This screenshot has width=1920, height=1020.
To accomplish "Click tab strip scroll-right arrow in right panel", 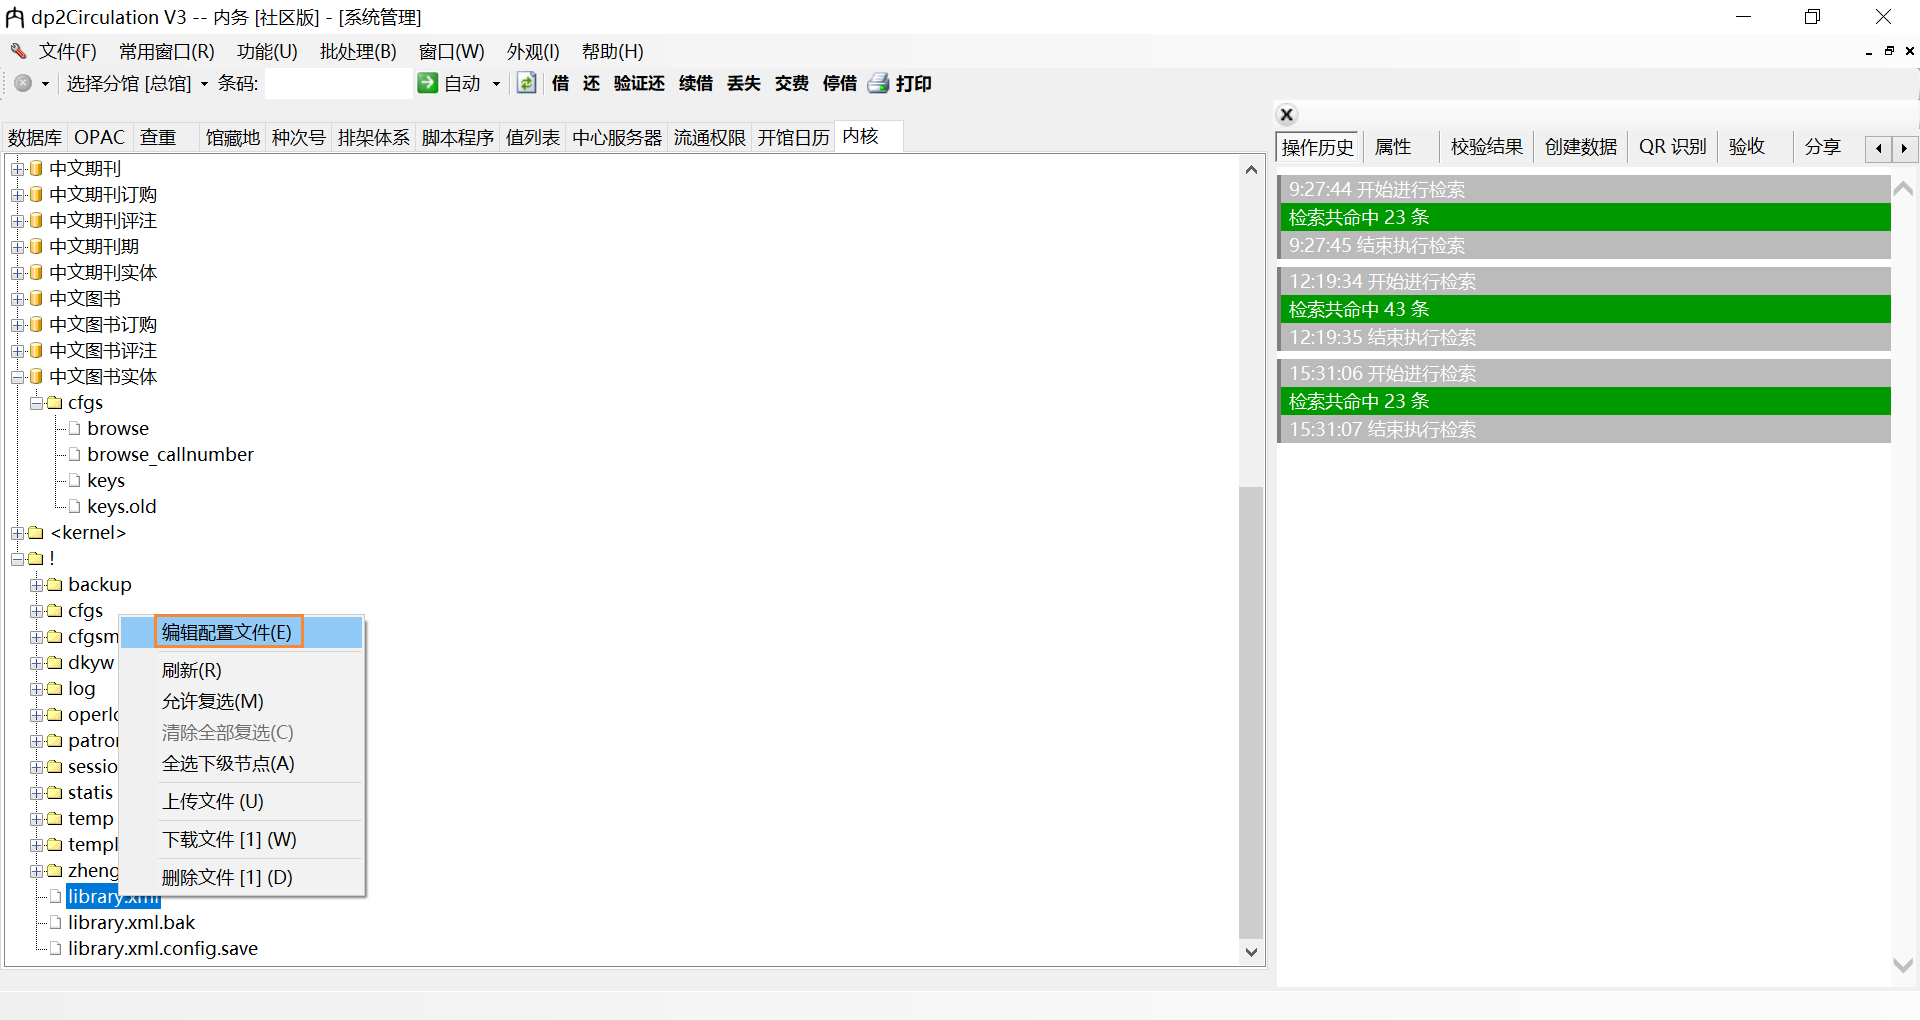I will tap(1904, 148).
